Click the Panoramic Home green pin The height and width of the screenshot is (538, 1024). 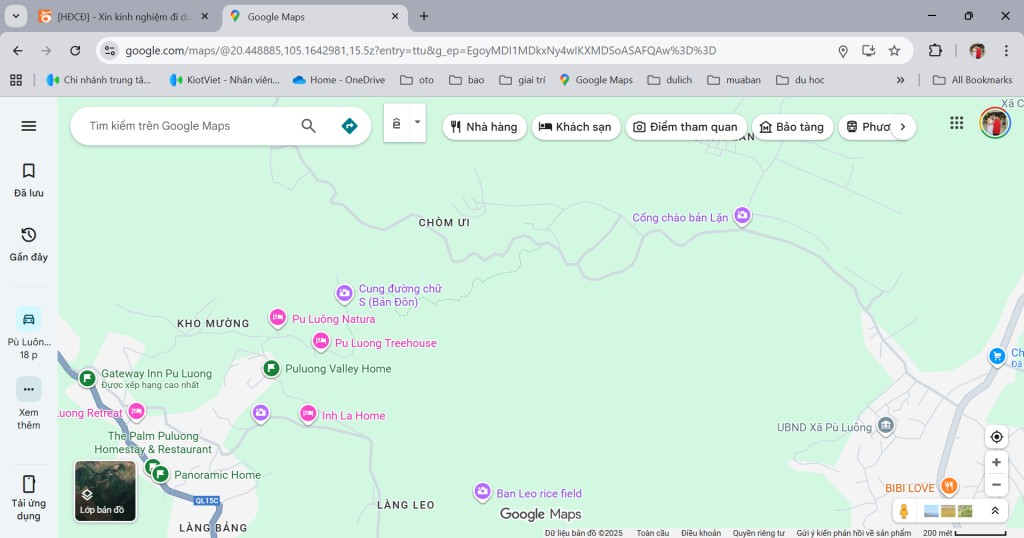click(161, 474)
